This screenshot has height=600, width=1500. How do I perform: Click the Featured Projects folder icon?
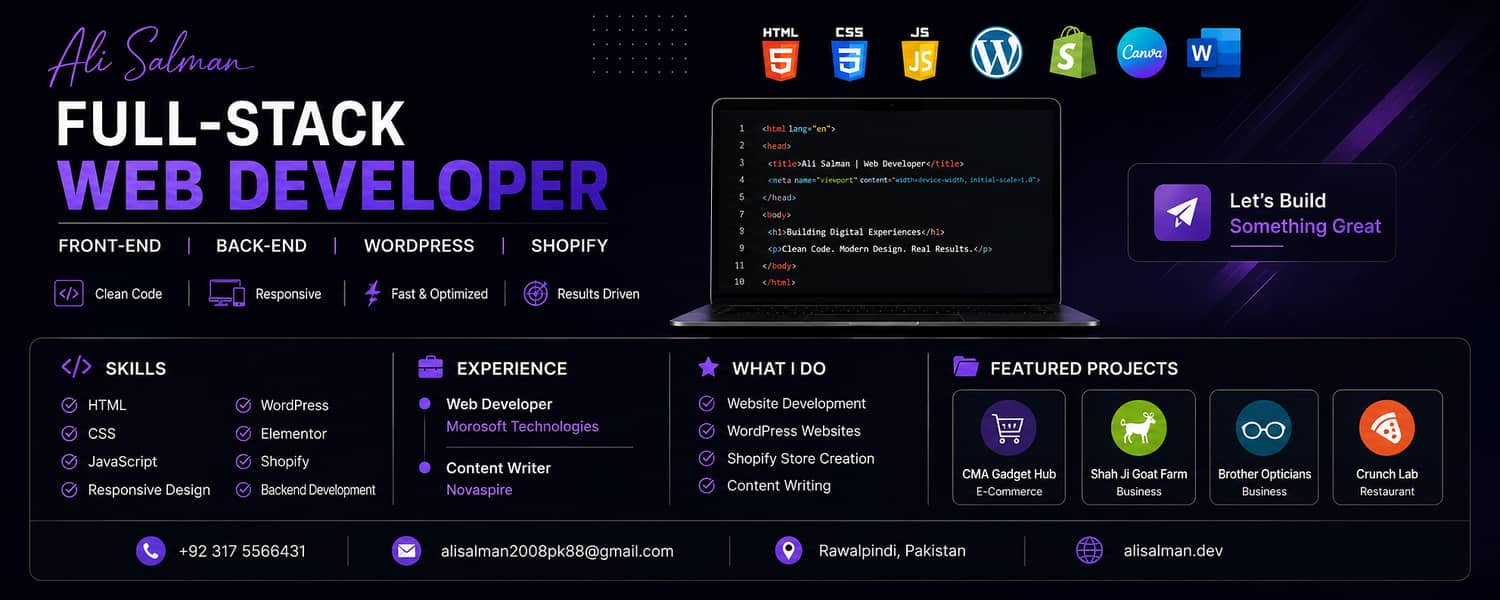click(x=965, y=367)
